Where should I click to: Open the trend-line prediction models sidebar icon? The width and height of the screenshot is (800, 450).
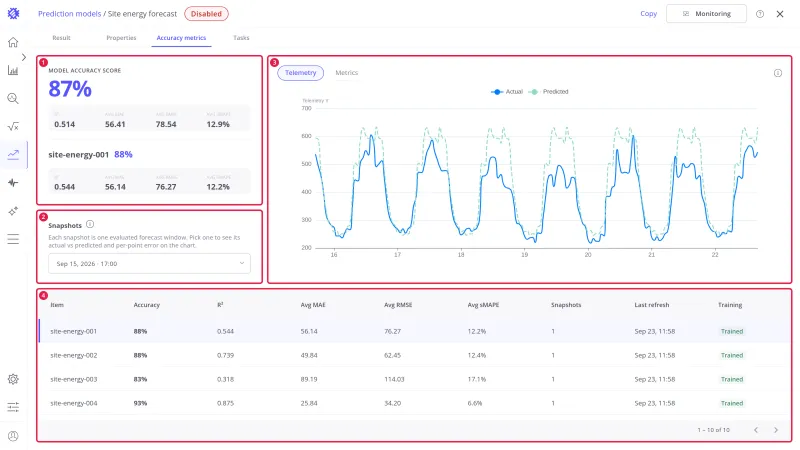(x=13, y=155)
